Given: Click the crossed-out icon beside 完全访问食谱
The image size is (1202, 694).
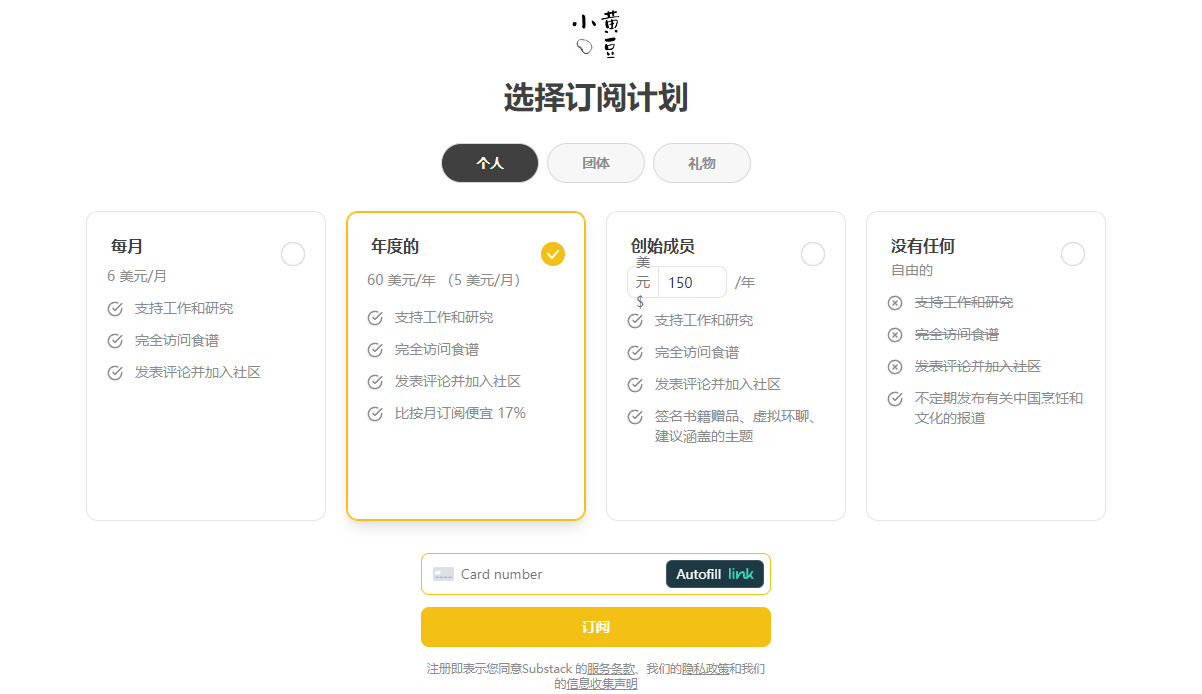Looking at the screenshot, I should coord(895,334).
